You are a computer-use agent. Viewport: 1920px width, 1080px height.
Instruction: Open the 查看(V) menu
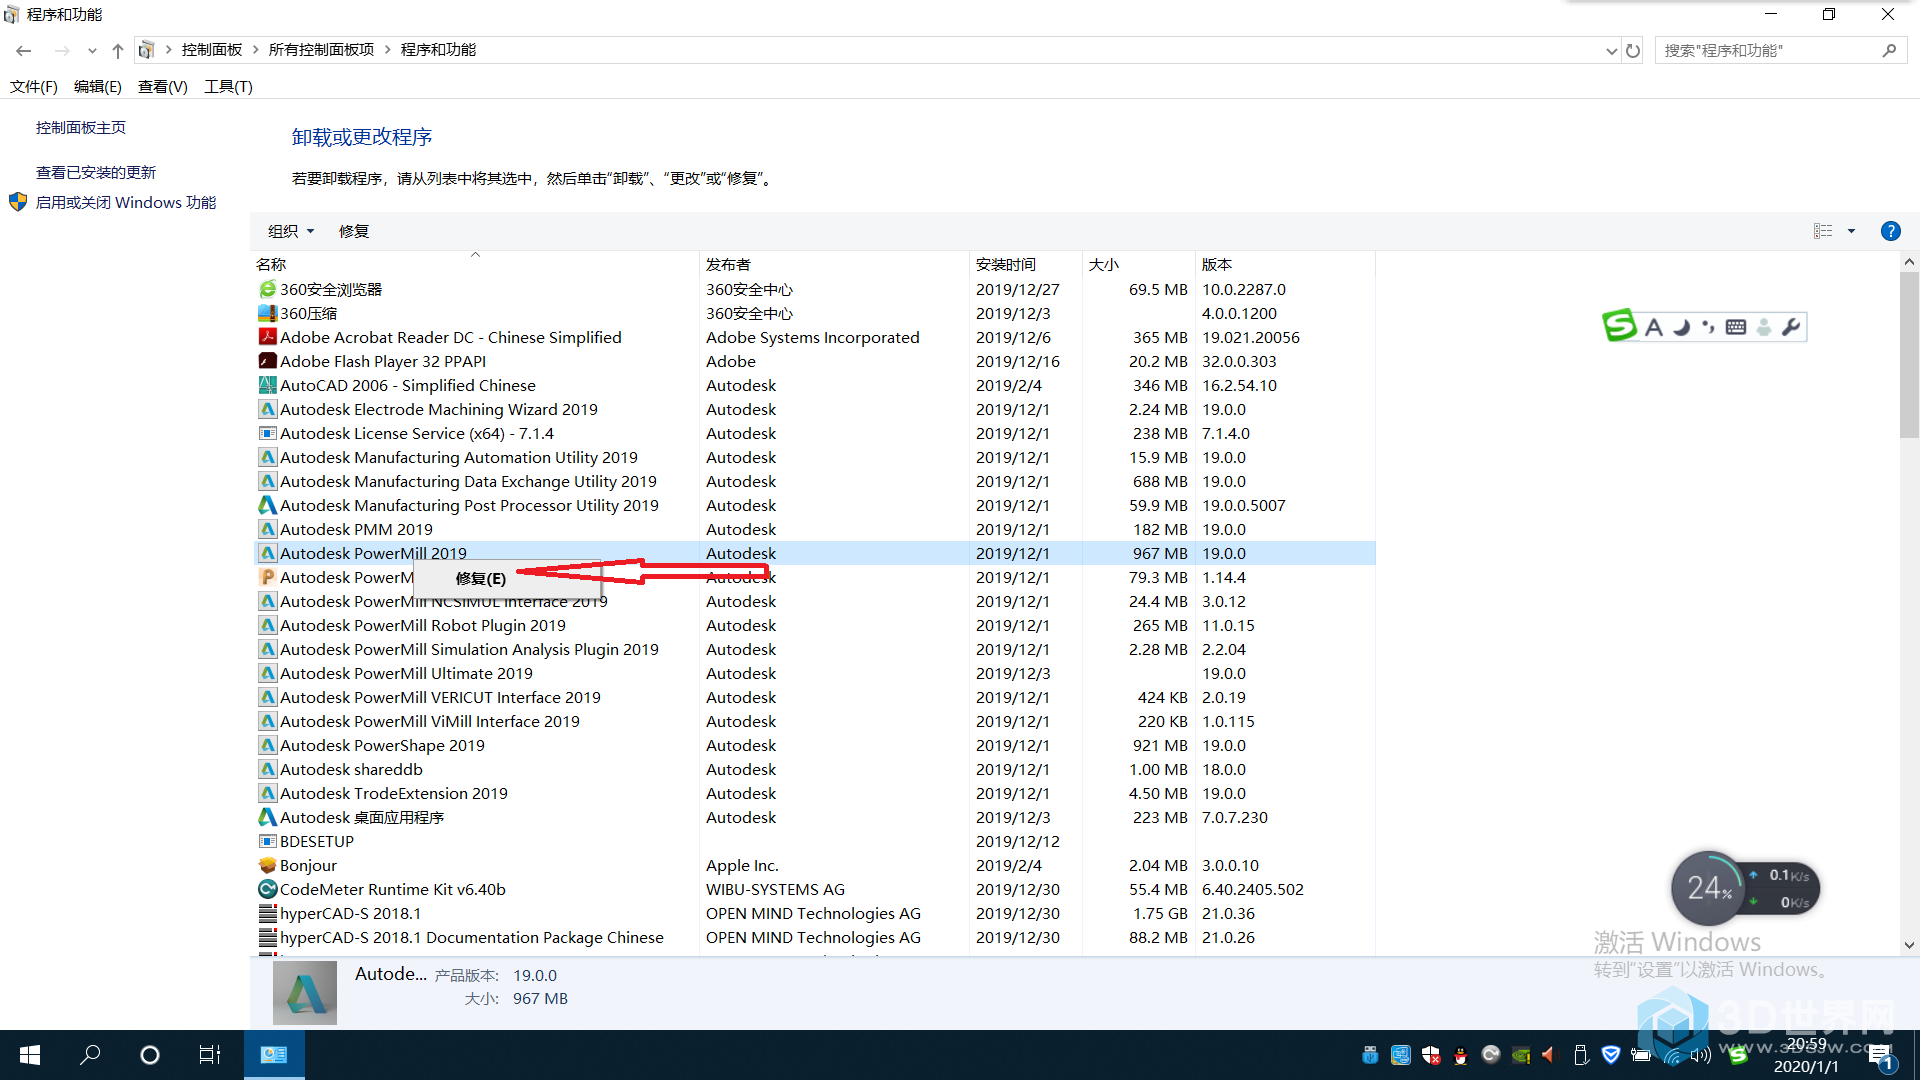(x=163, y=87)
